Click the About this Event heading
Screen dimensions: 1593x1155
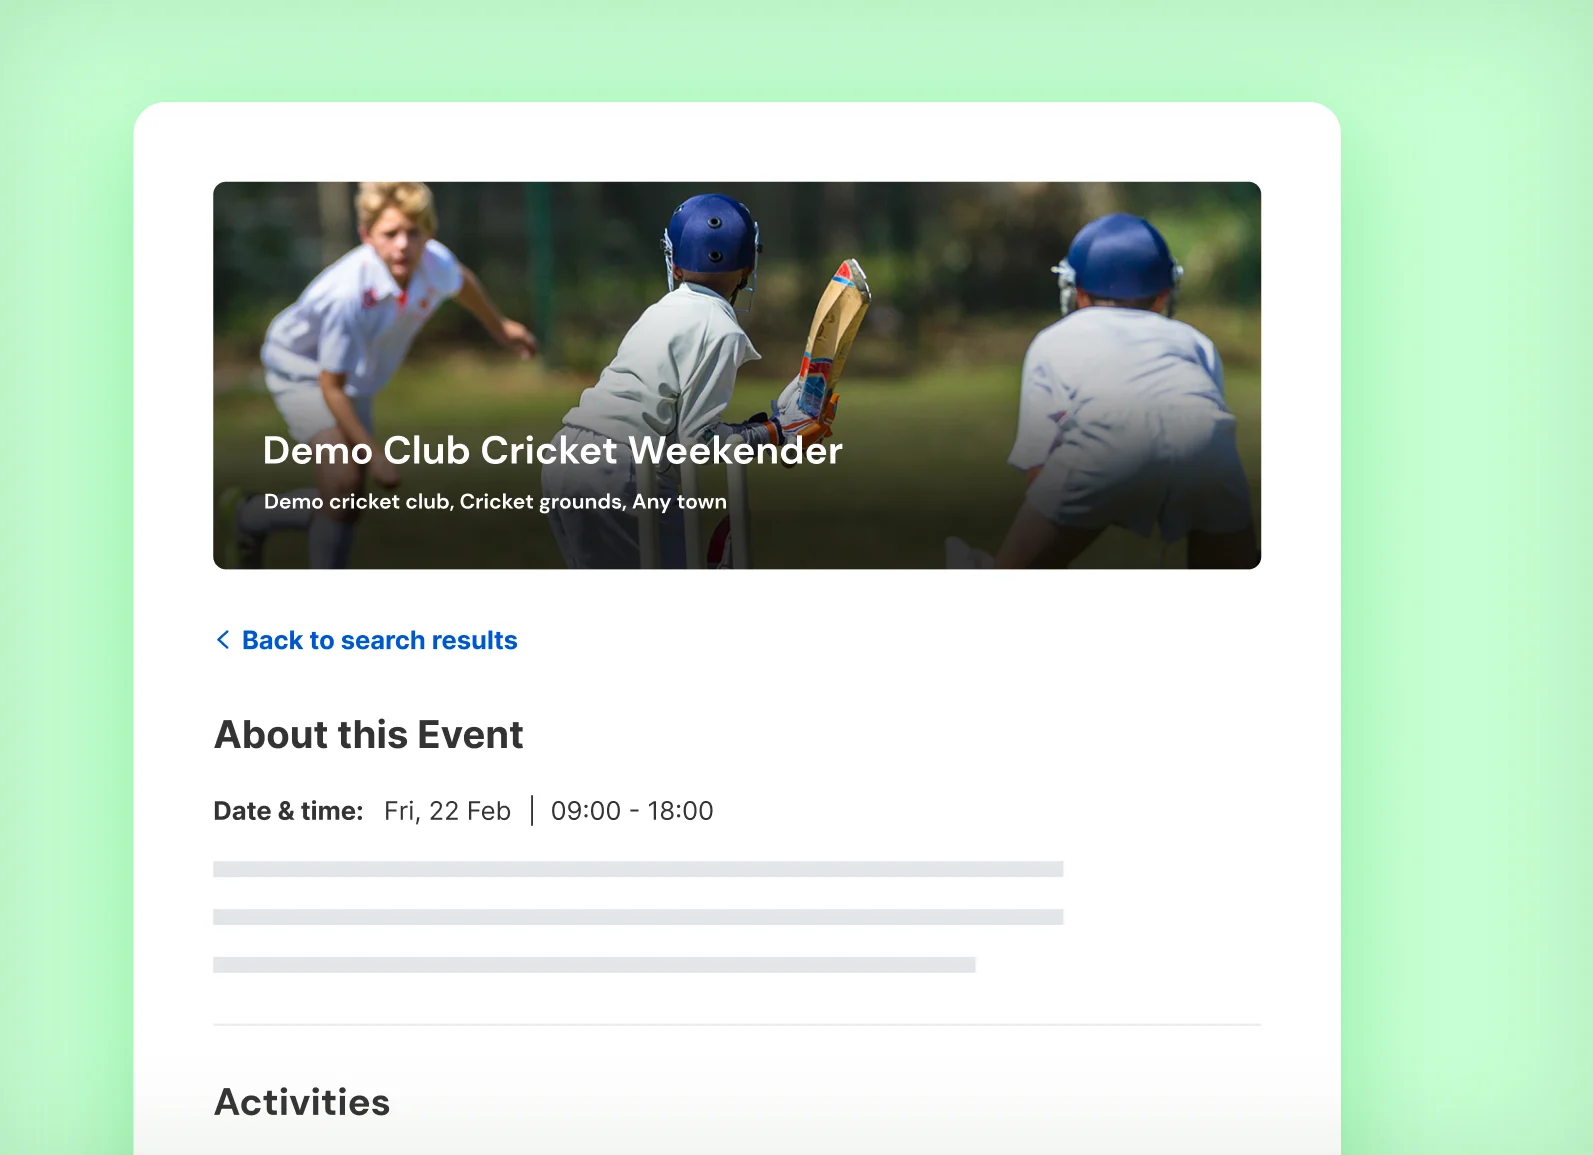point(368,735)
